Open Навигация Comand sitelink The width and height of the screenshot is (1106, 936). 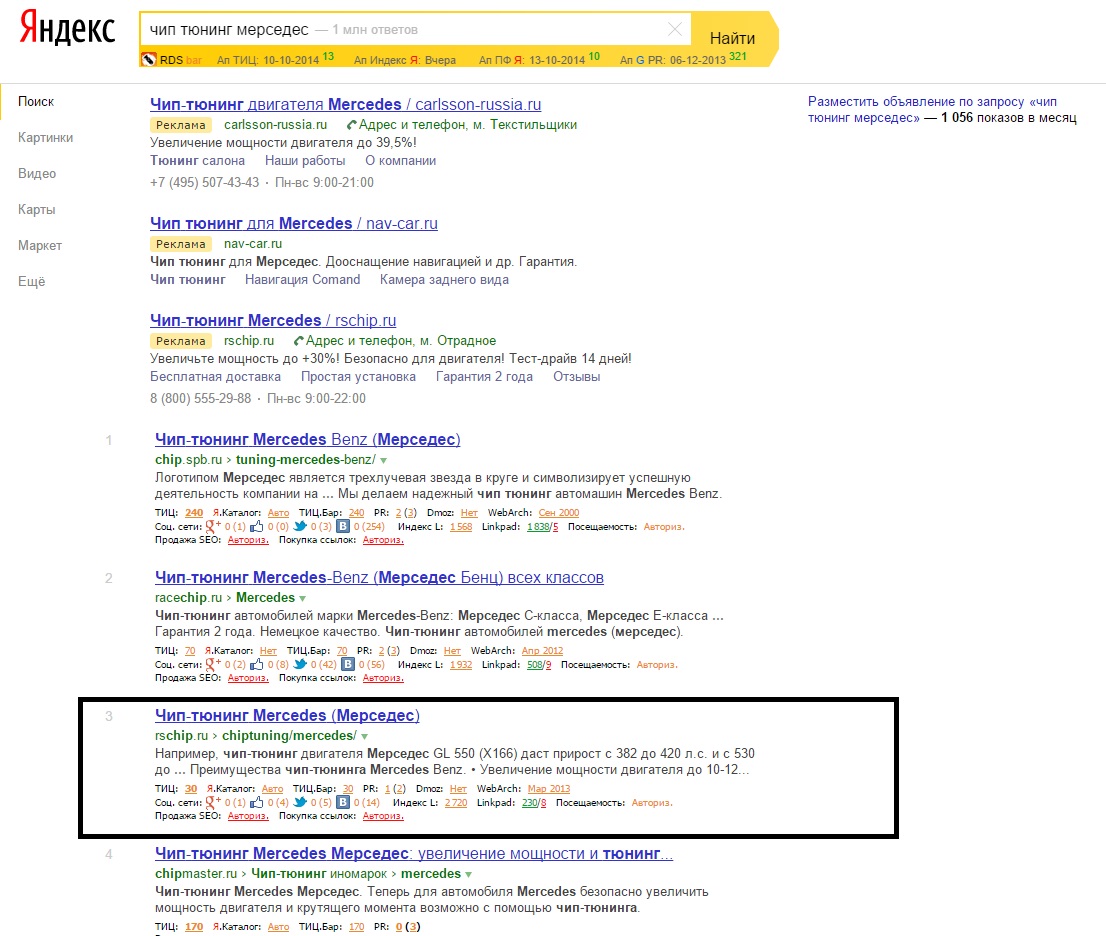[x=303, y=280]
